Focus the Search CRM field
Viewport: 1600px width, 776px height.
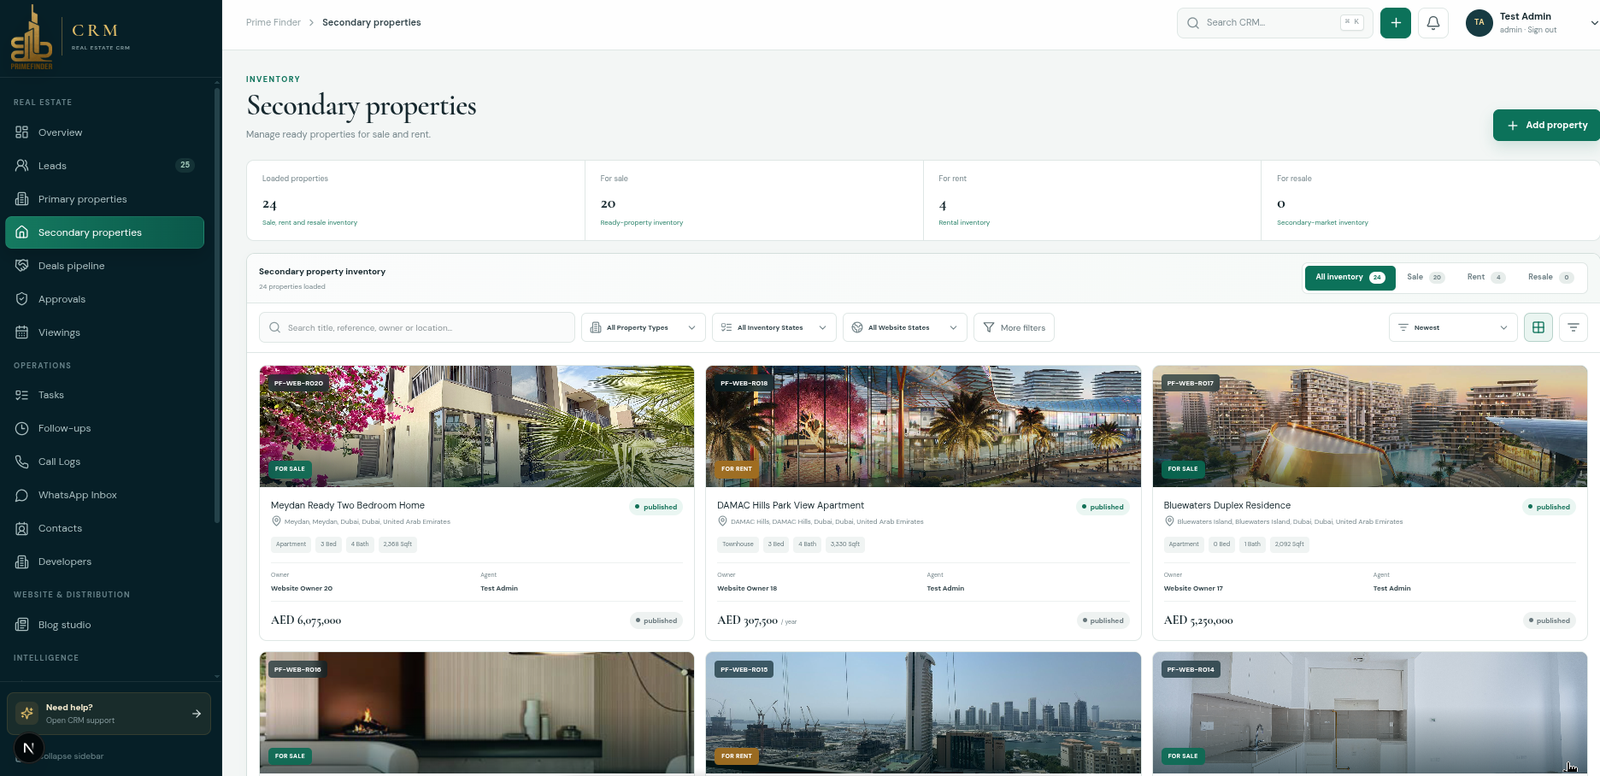pyautogui.click(x=1273, y=23)
